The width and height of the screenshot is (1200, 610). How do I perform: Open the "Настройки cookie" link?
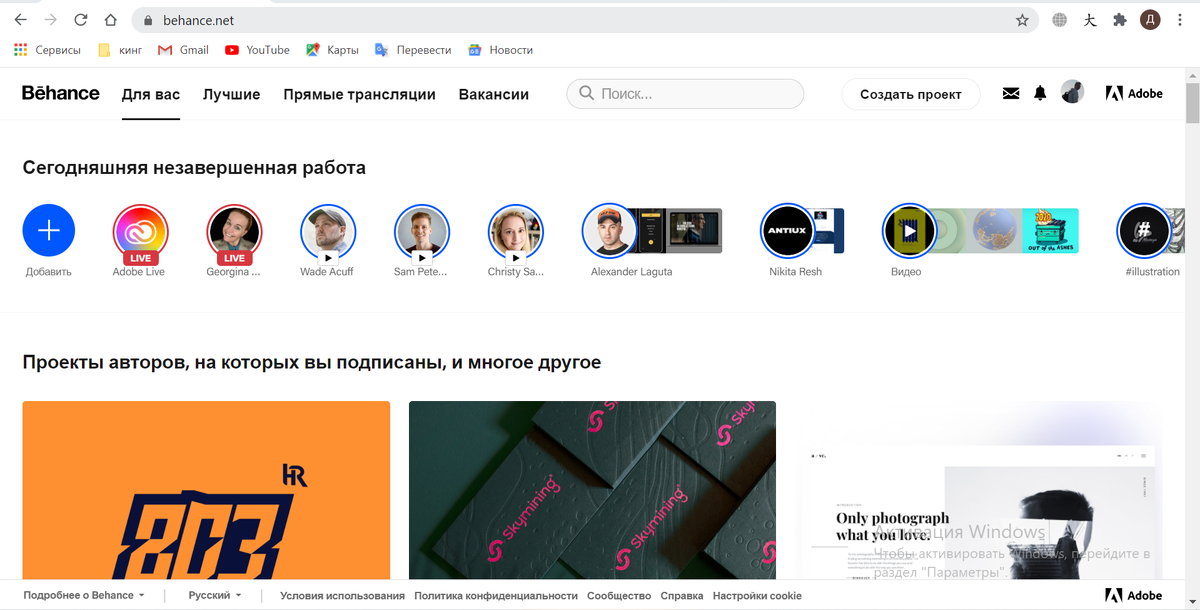(x=757, y=595)
